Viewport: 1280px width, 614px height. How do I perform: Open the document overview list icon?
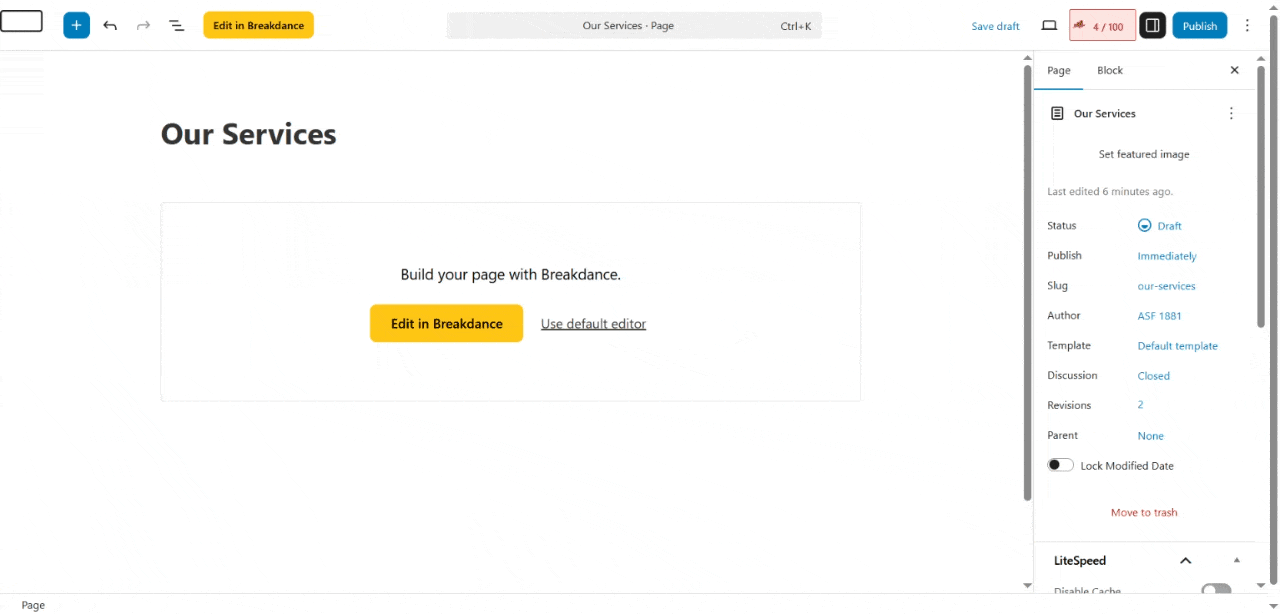coord(176,25)
